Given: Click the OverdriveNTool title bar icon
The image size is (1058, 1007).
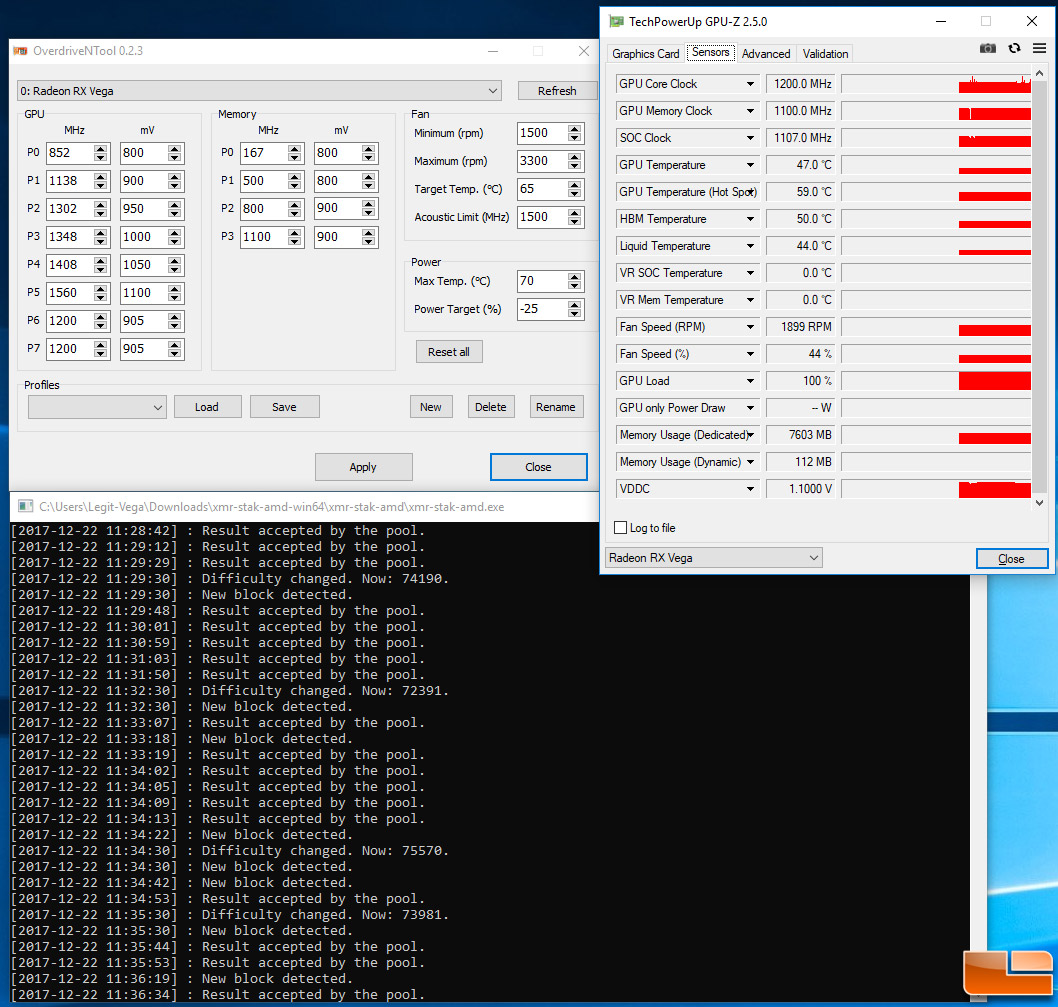Looking at the screenshot, I should pyautogui.click(x=20, y=51).
